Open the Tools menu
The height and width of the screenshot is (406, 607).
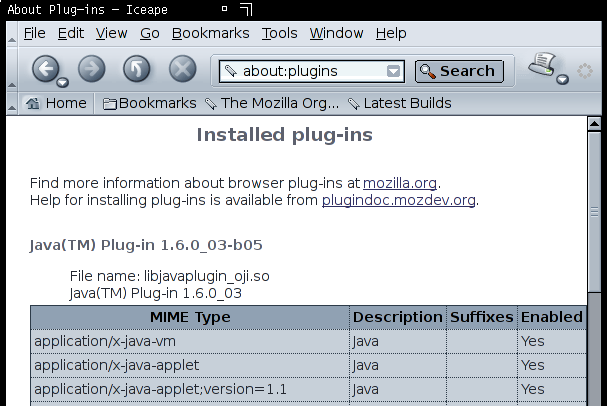(279, 33)
